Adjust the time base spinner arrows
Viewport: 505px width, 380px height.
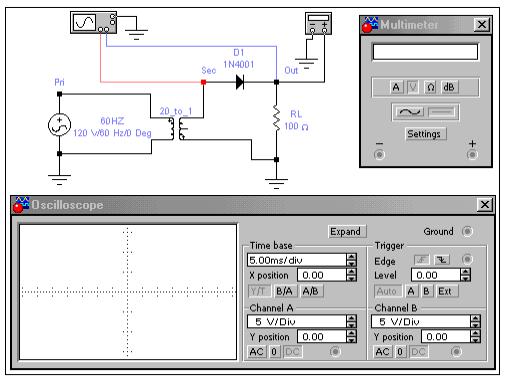click(x=351, y=260)
